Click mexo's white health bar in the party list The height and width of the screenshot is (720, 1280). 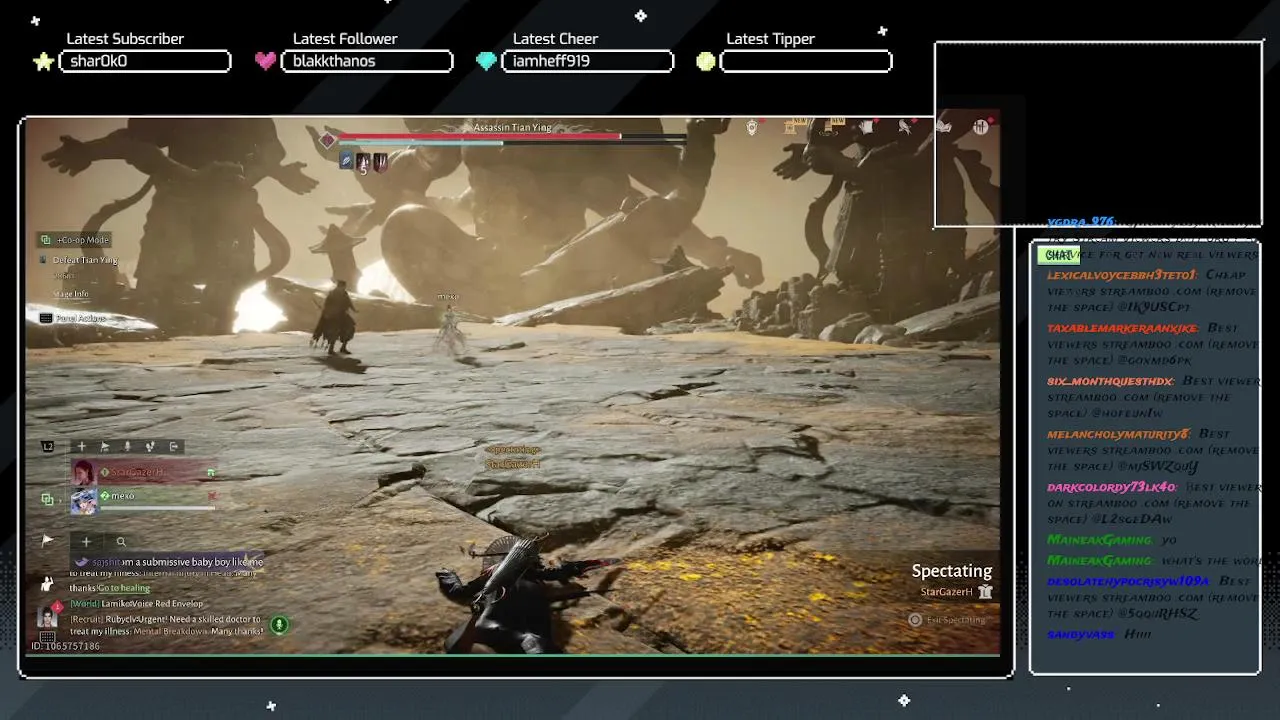pyautogui.click(x=158, y=508)
